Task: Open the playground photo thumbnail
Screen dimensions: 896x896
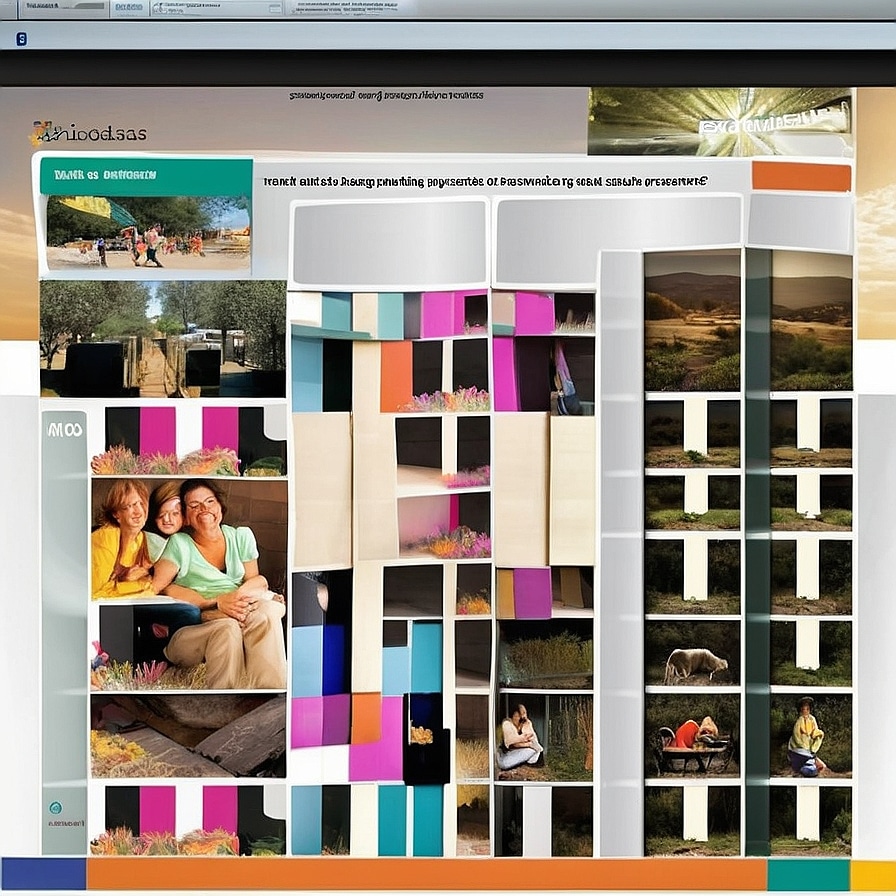Action: coord(147,233)
